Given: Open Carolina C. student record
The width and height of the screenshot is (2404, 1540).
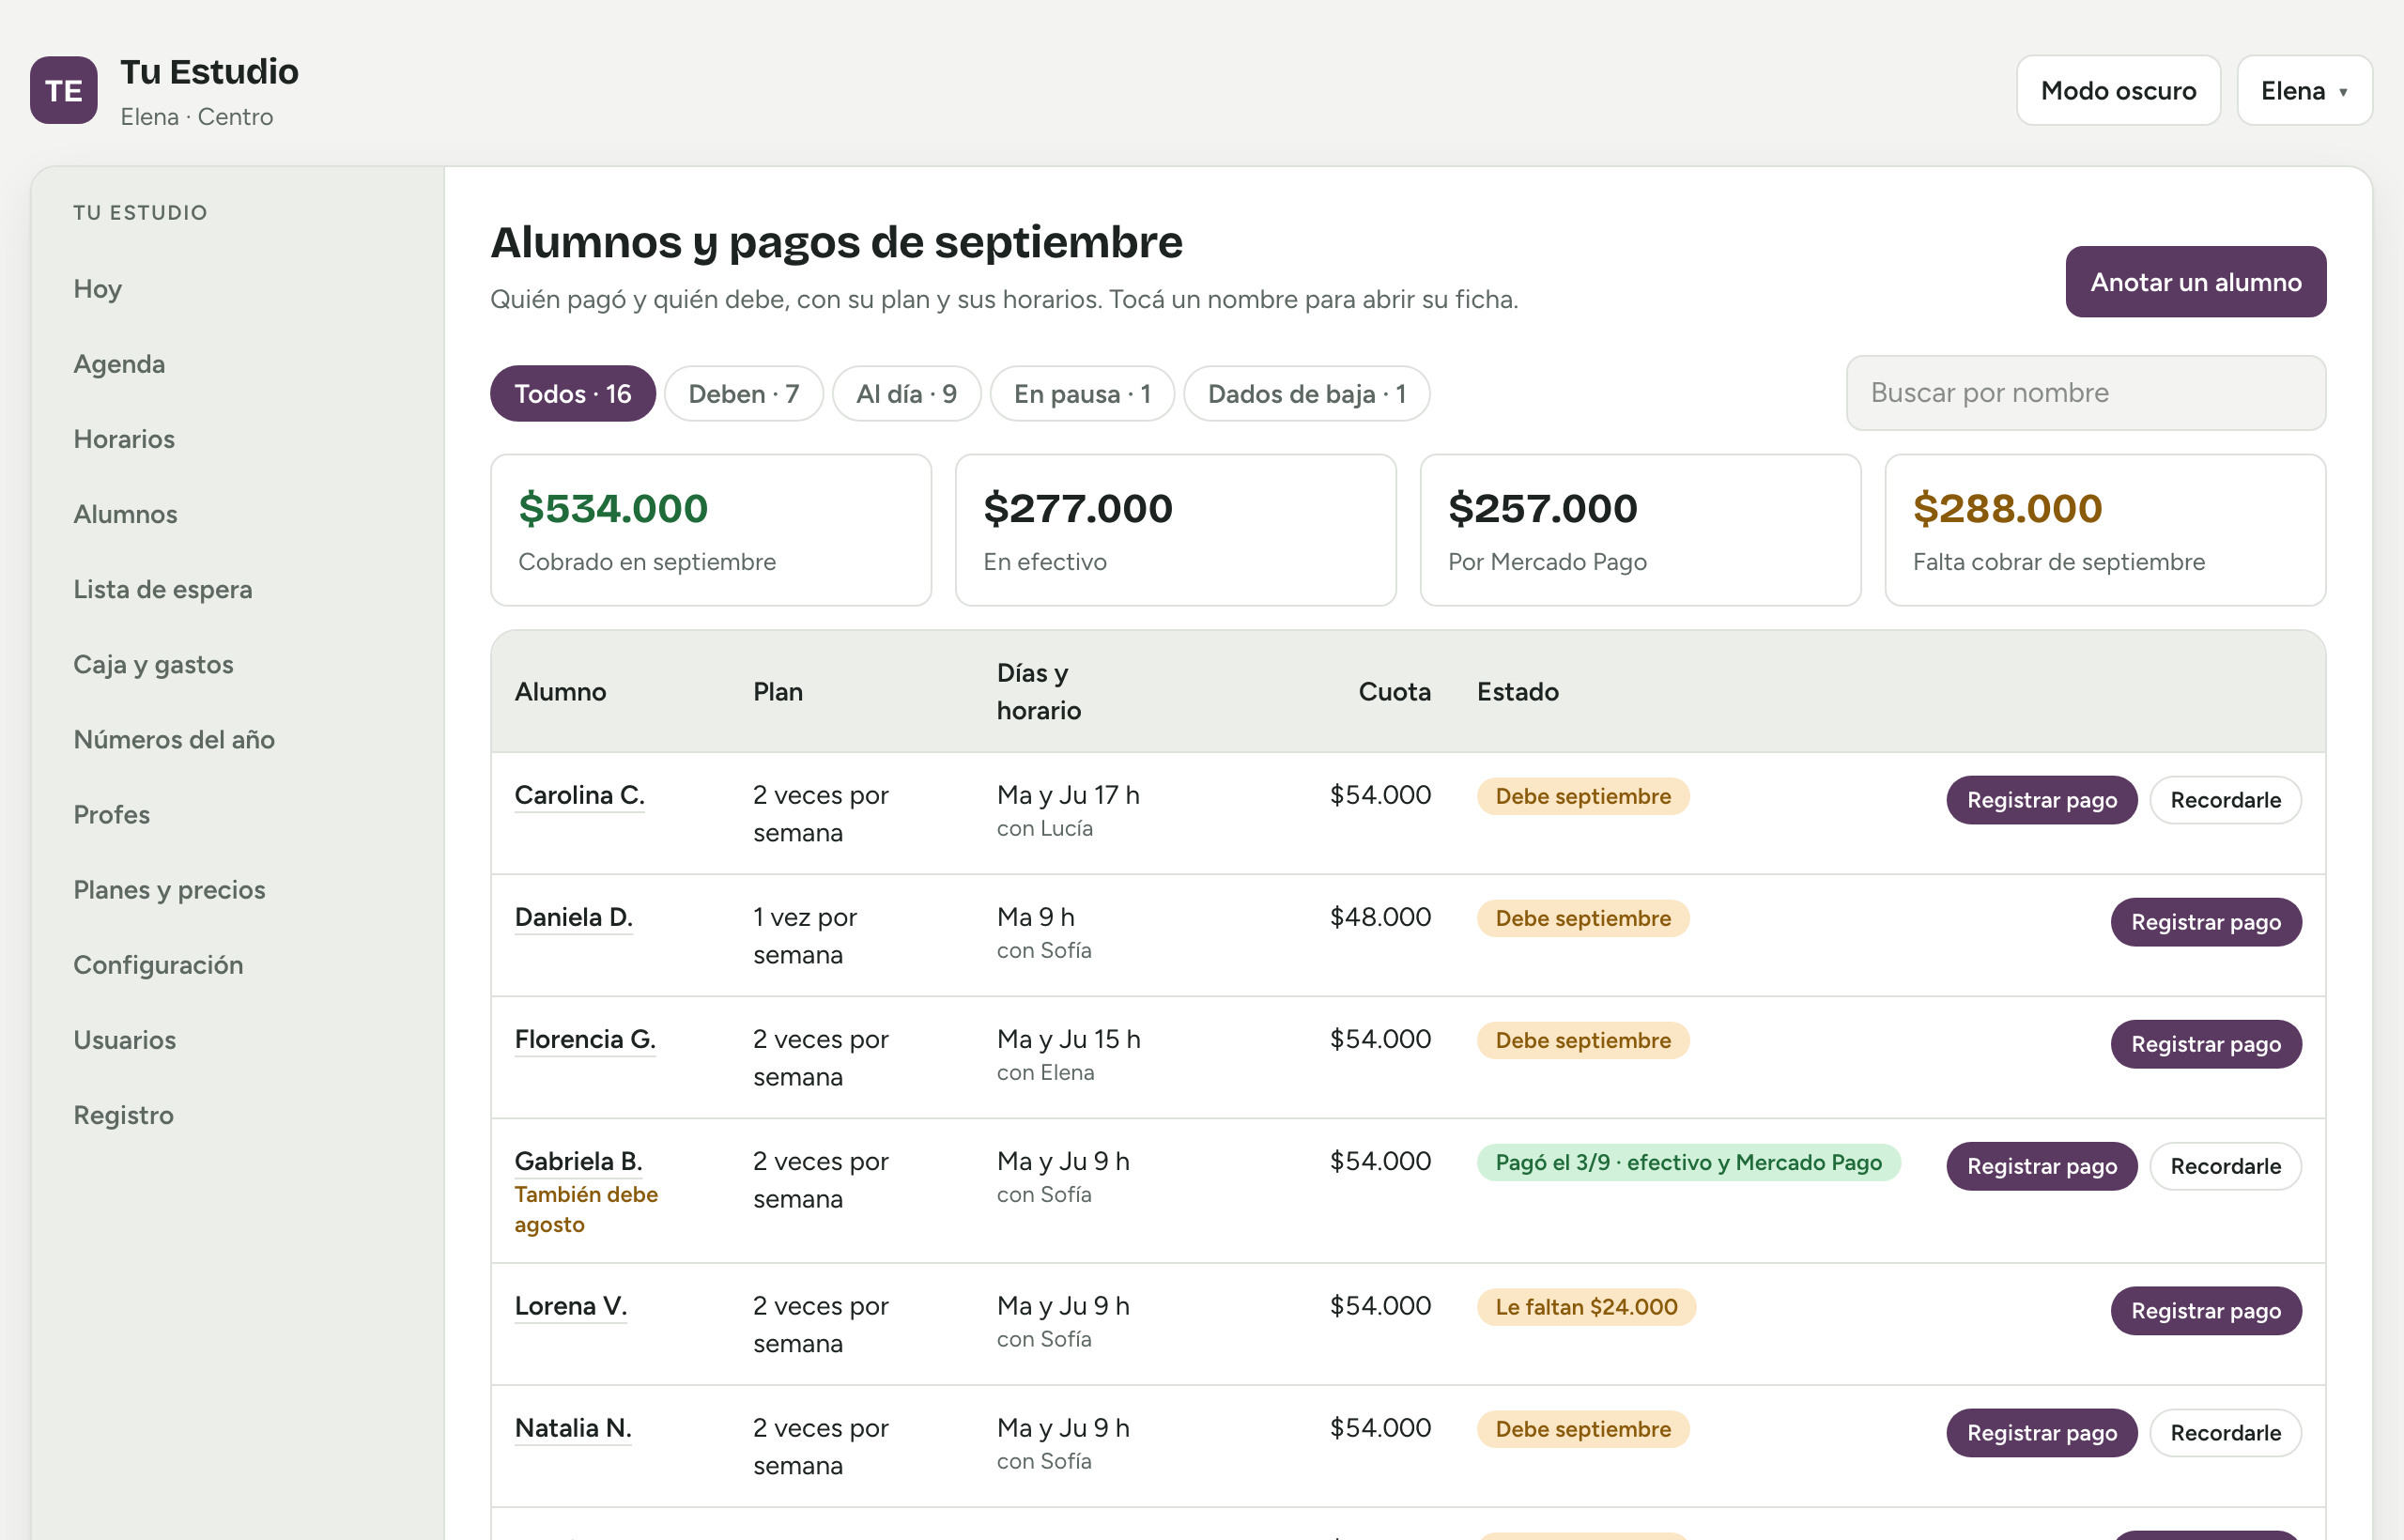Looking at the screenshot, I should point(579,795).
